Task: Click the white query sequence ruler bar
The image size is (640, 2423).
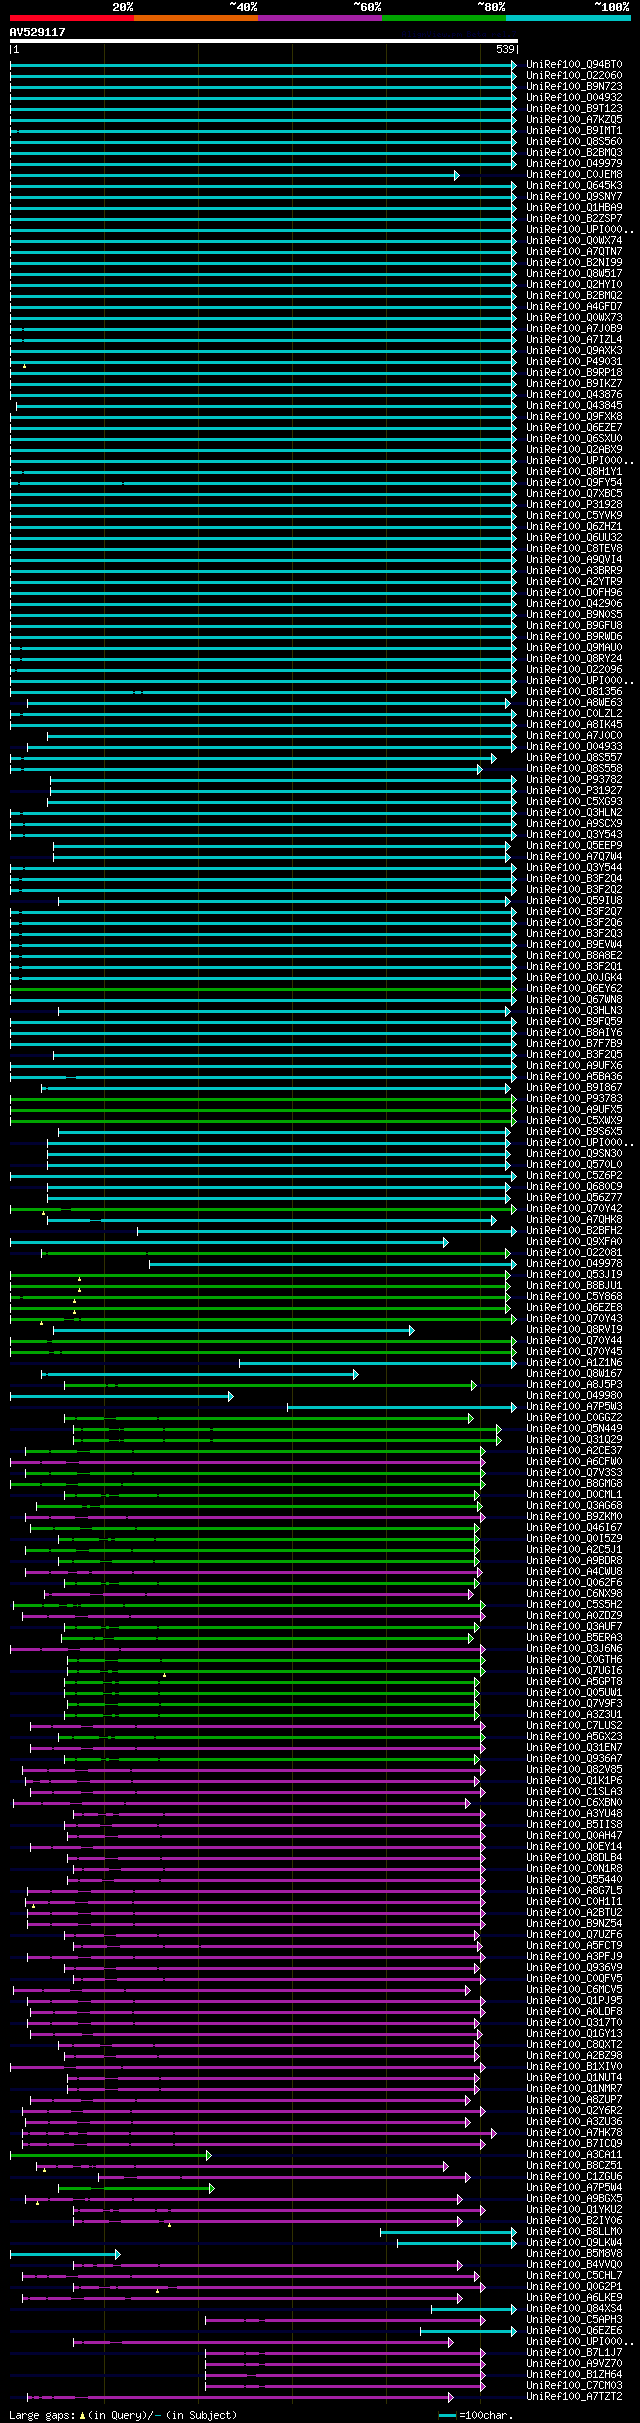Action: click(x=264, y=41)
